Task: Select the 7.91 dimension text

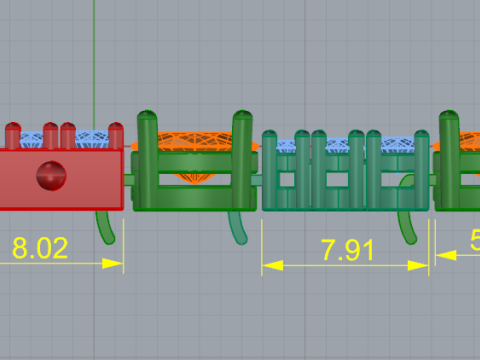Action: pos(347,250)
